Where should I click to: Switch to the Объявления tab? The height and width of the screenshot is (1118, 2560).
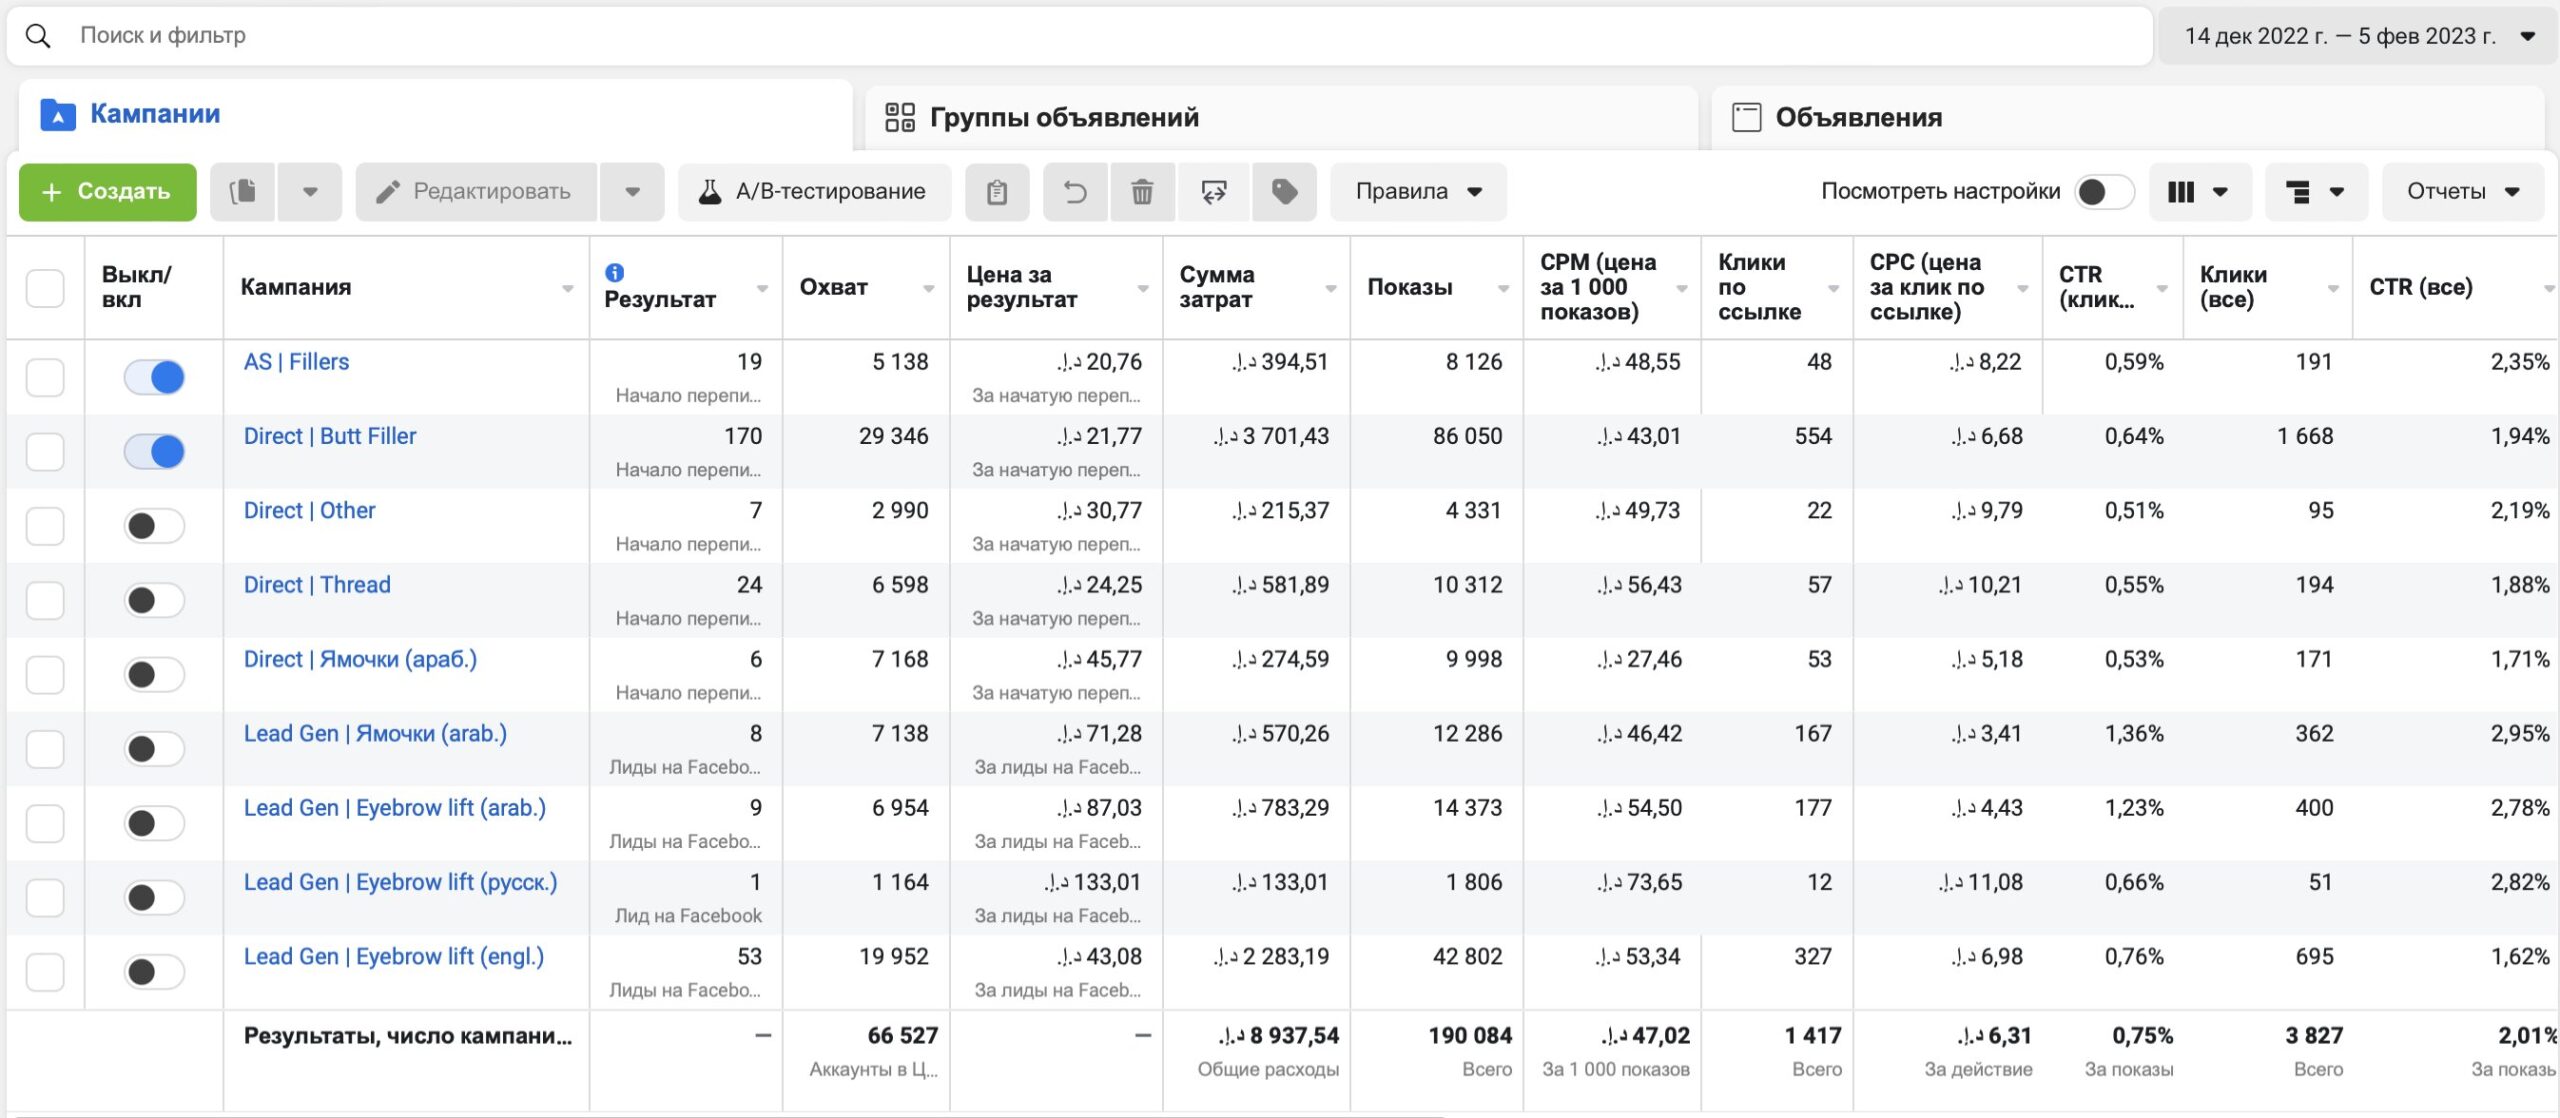pos(2128,117)
